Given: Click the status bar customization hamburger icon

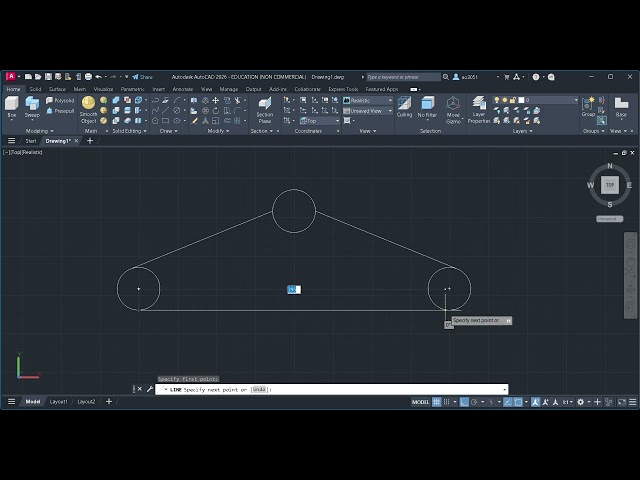Looking at the screenshot, I should 633,402.
